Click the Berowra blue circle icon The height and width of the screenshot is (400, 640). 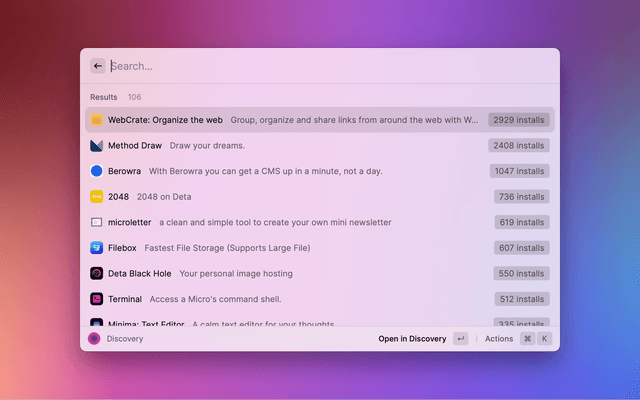97,171
